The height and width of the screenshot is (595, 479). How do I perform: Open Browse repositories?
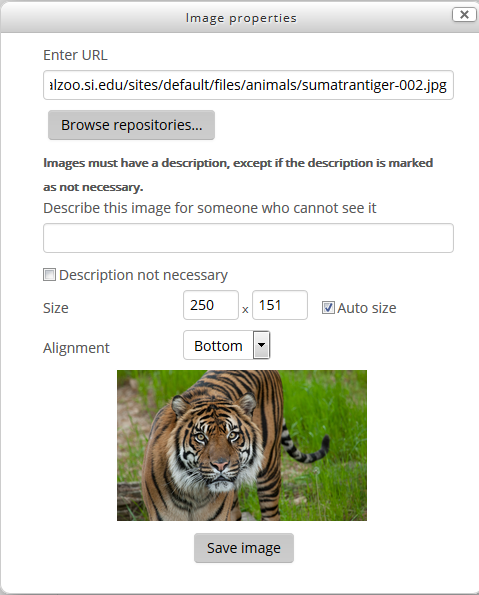coord(131,125)
